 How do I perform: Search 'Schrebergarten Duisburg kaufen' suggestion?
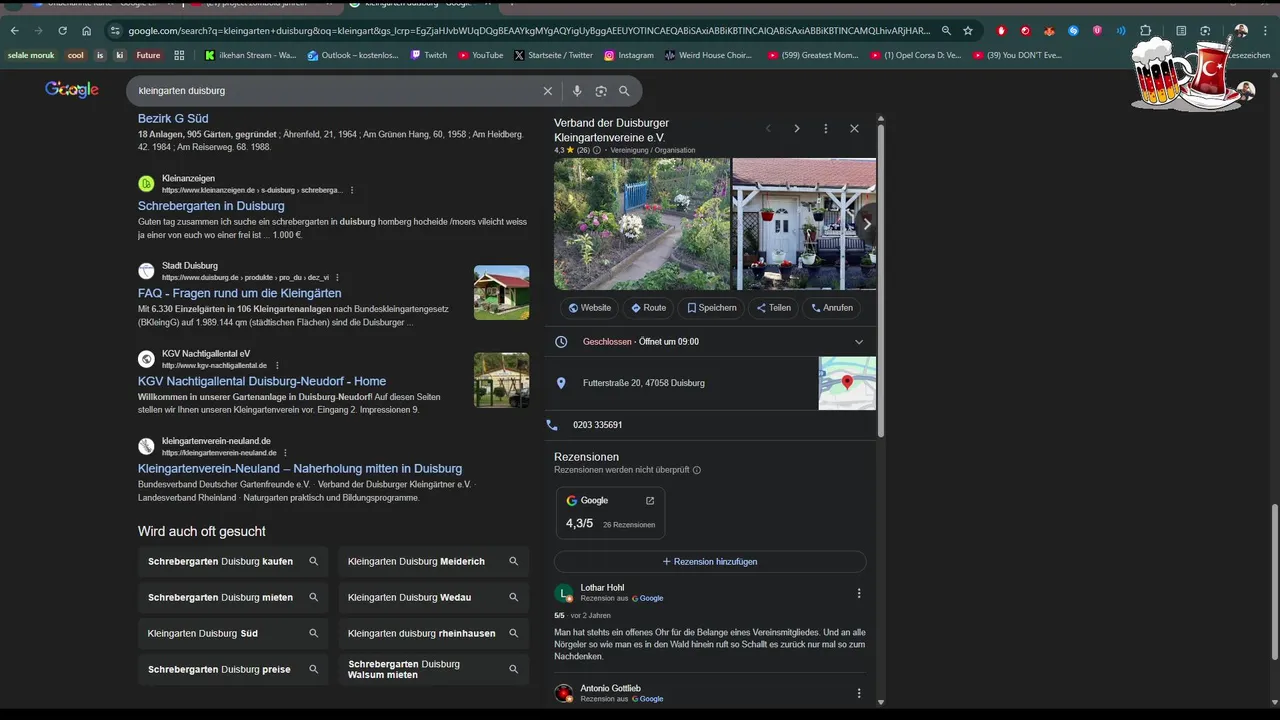coord(233,562)
